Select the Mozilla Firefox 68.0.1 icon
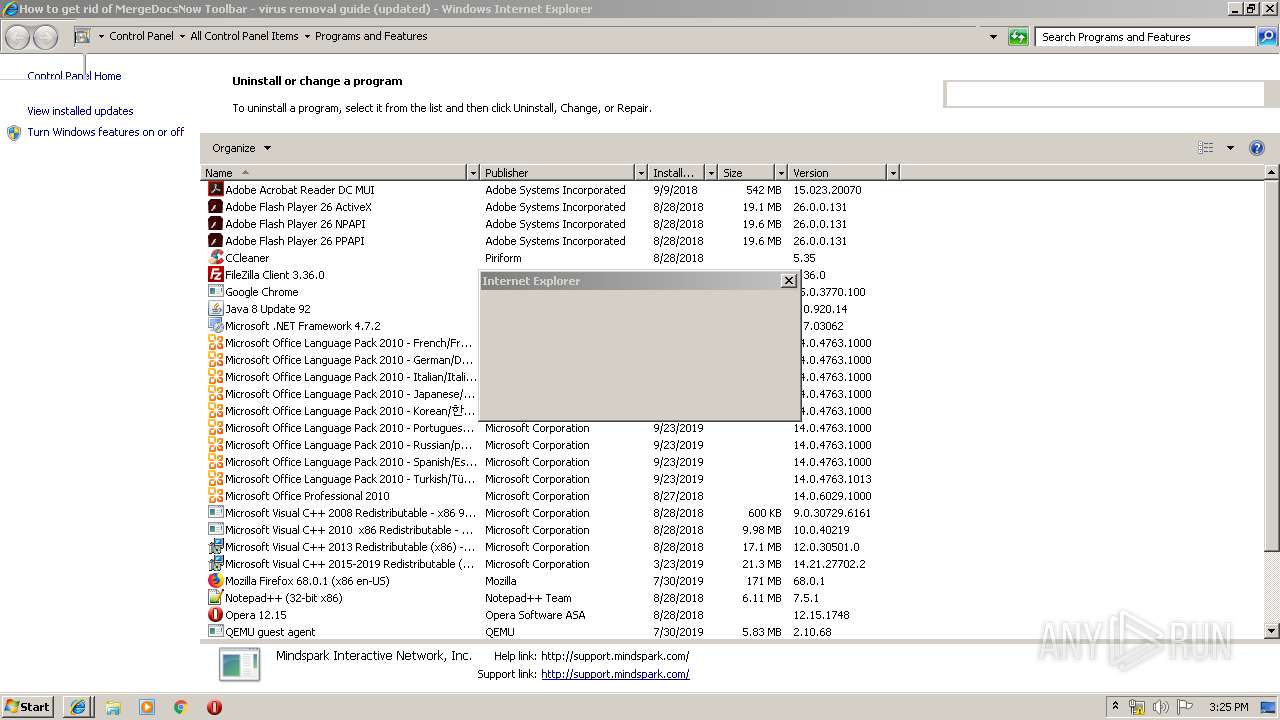 pyautogui.click(x=215, y=580)
